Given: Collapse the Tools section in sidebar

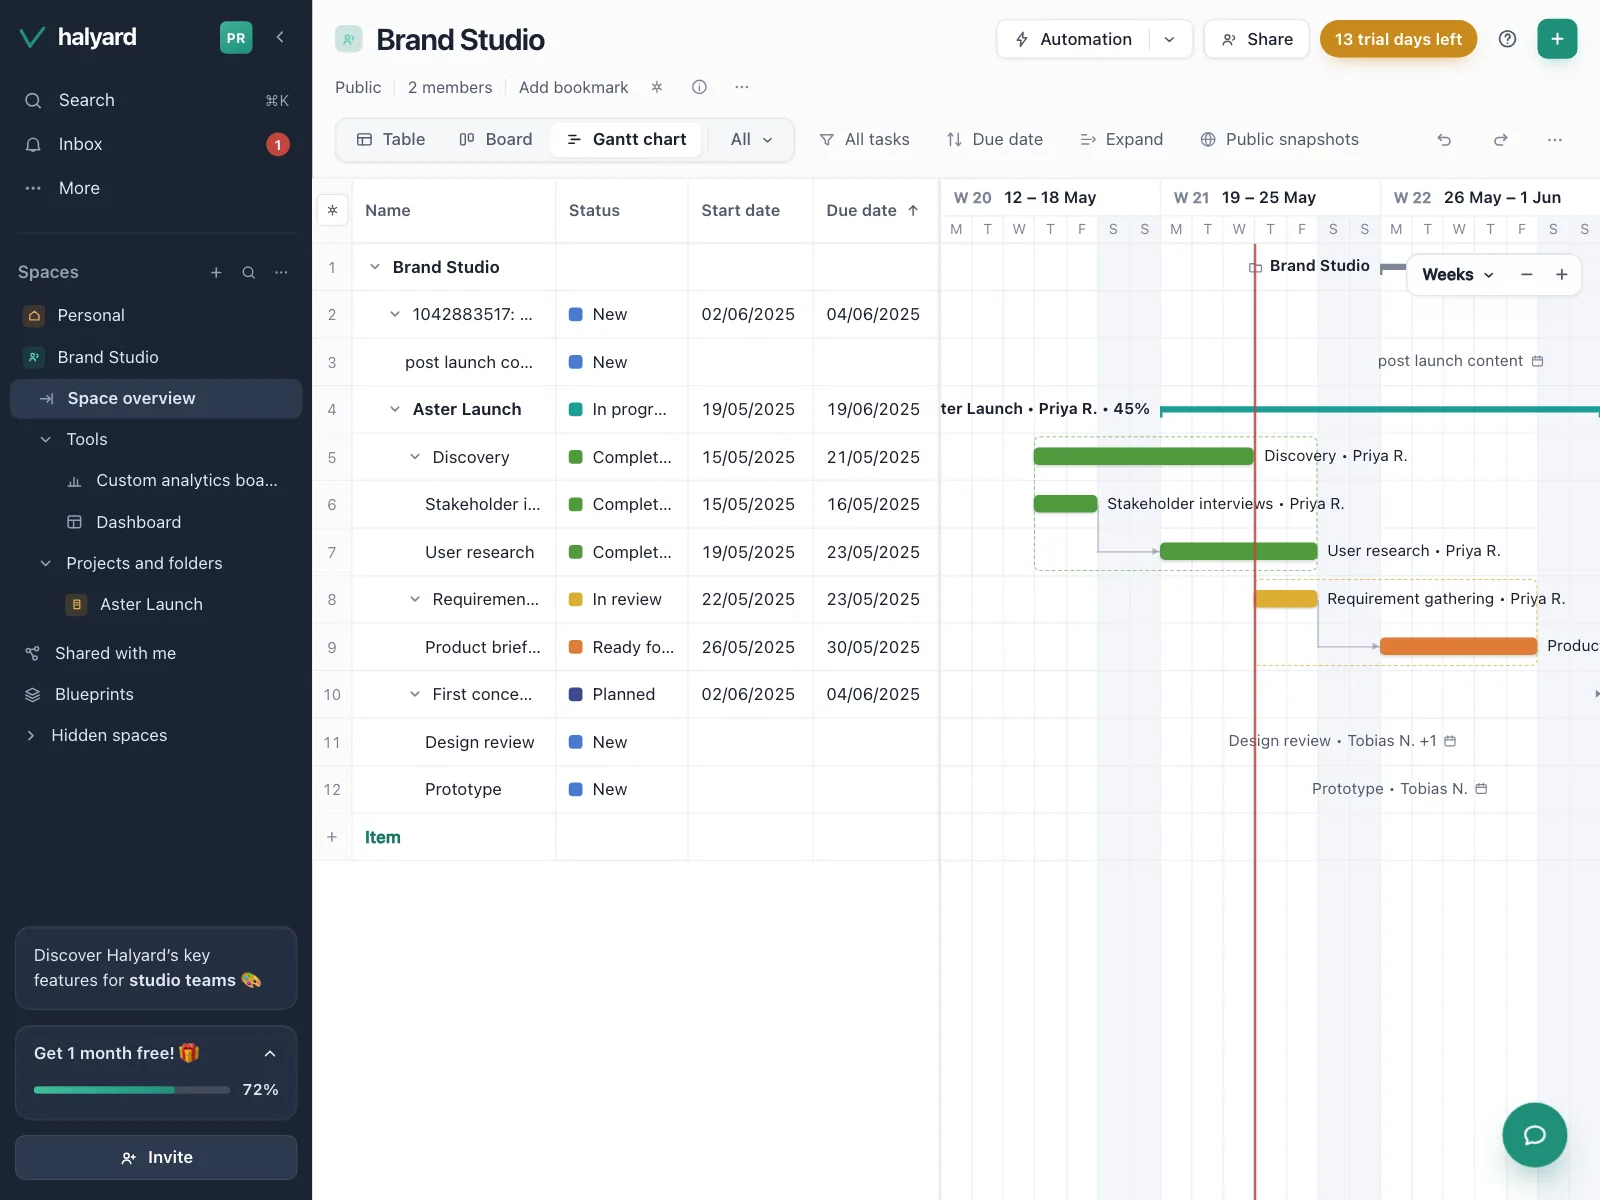Looking at the screenshot, I should pos(45,439).
